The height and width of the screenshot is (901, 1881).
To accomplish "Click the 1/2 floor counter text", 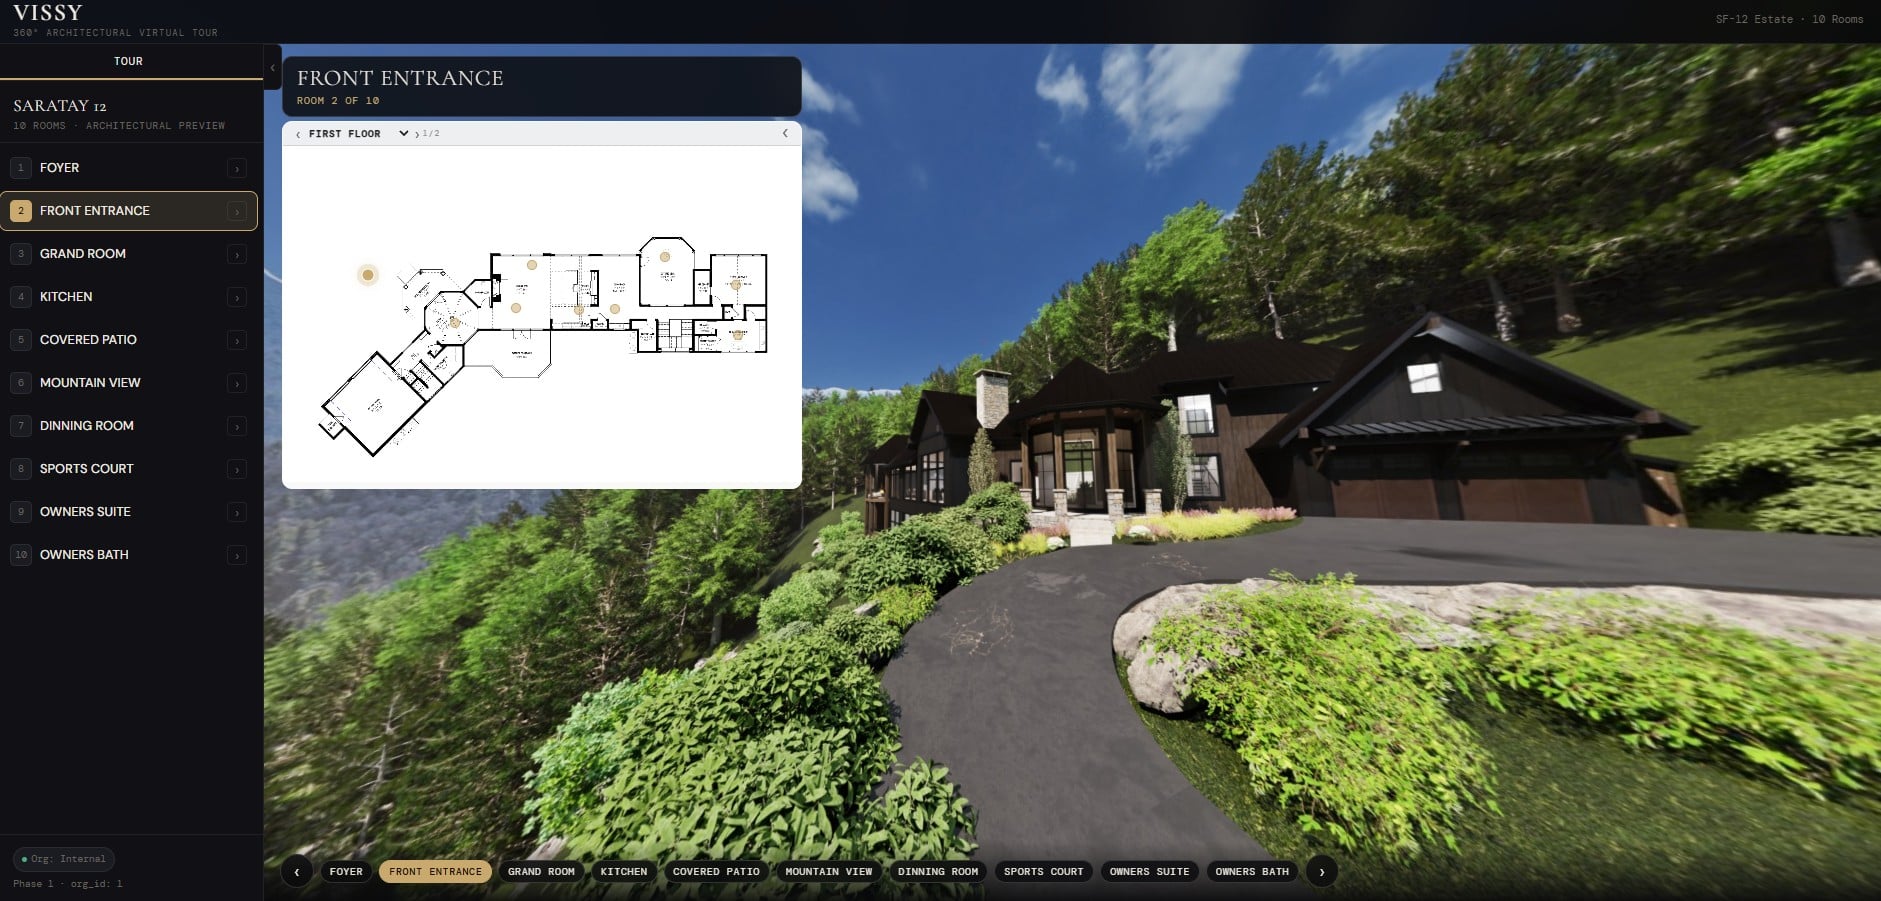I will 431,133.
